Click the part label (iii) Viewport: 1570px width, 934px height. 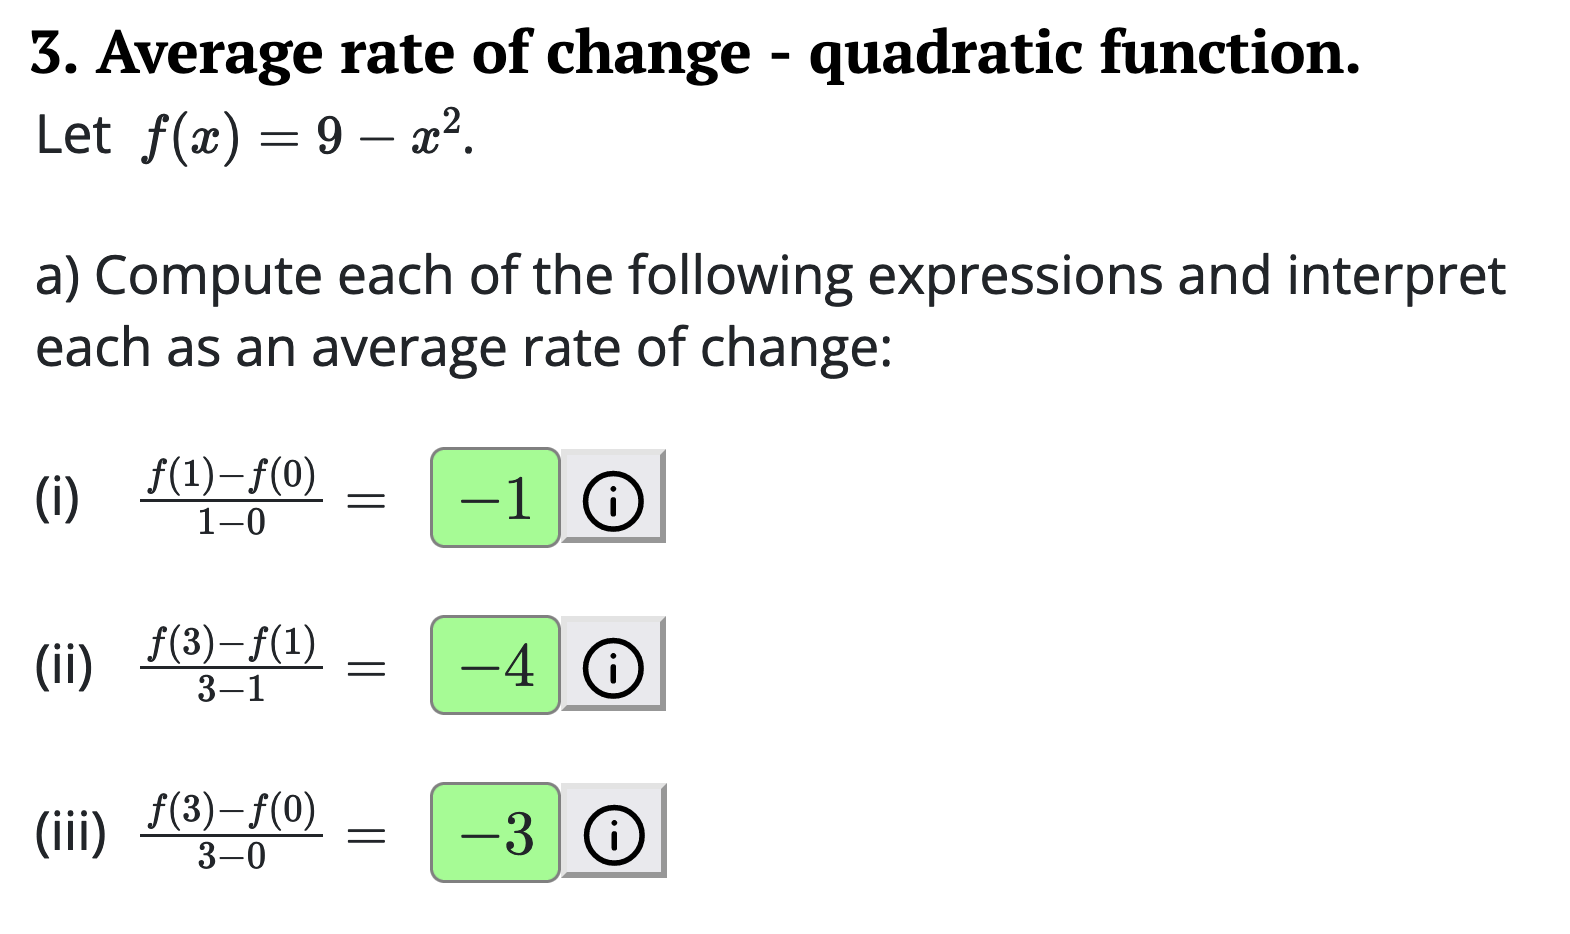[71, 833]
